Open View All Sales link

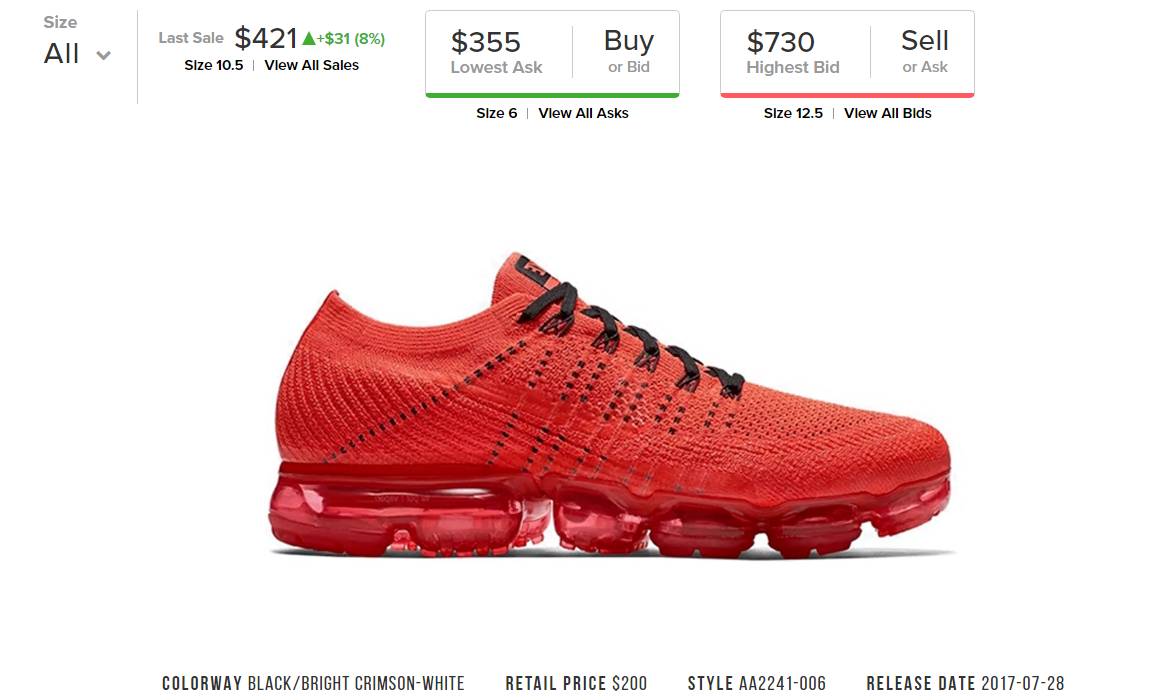click(x=312, y=65)
